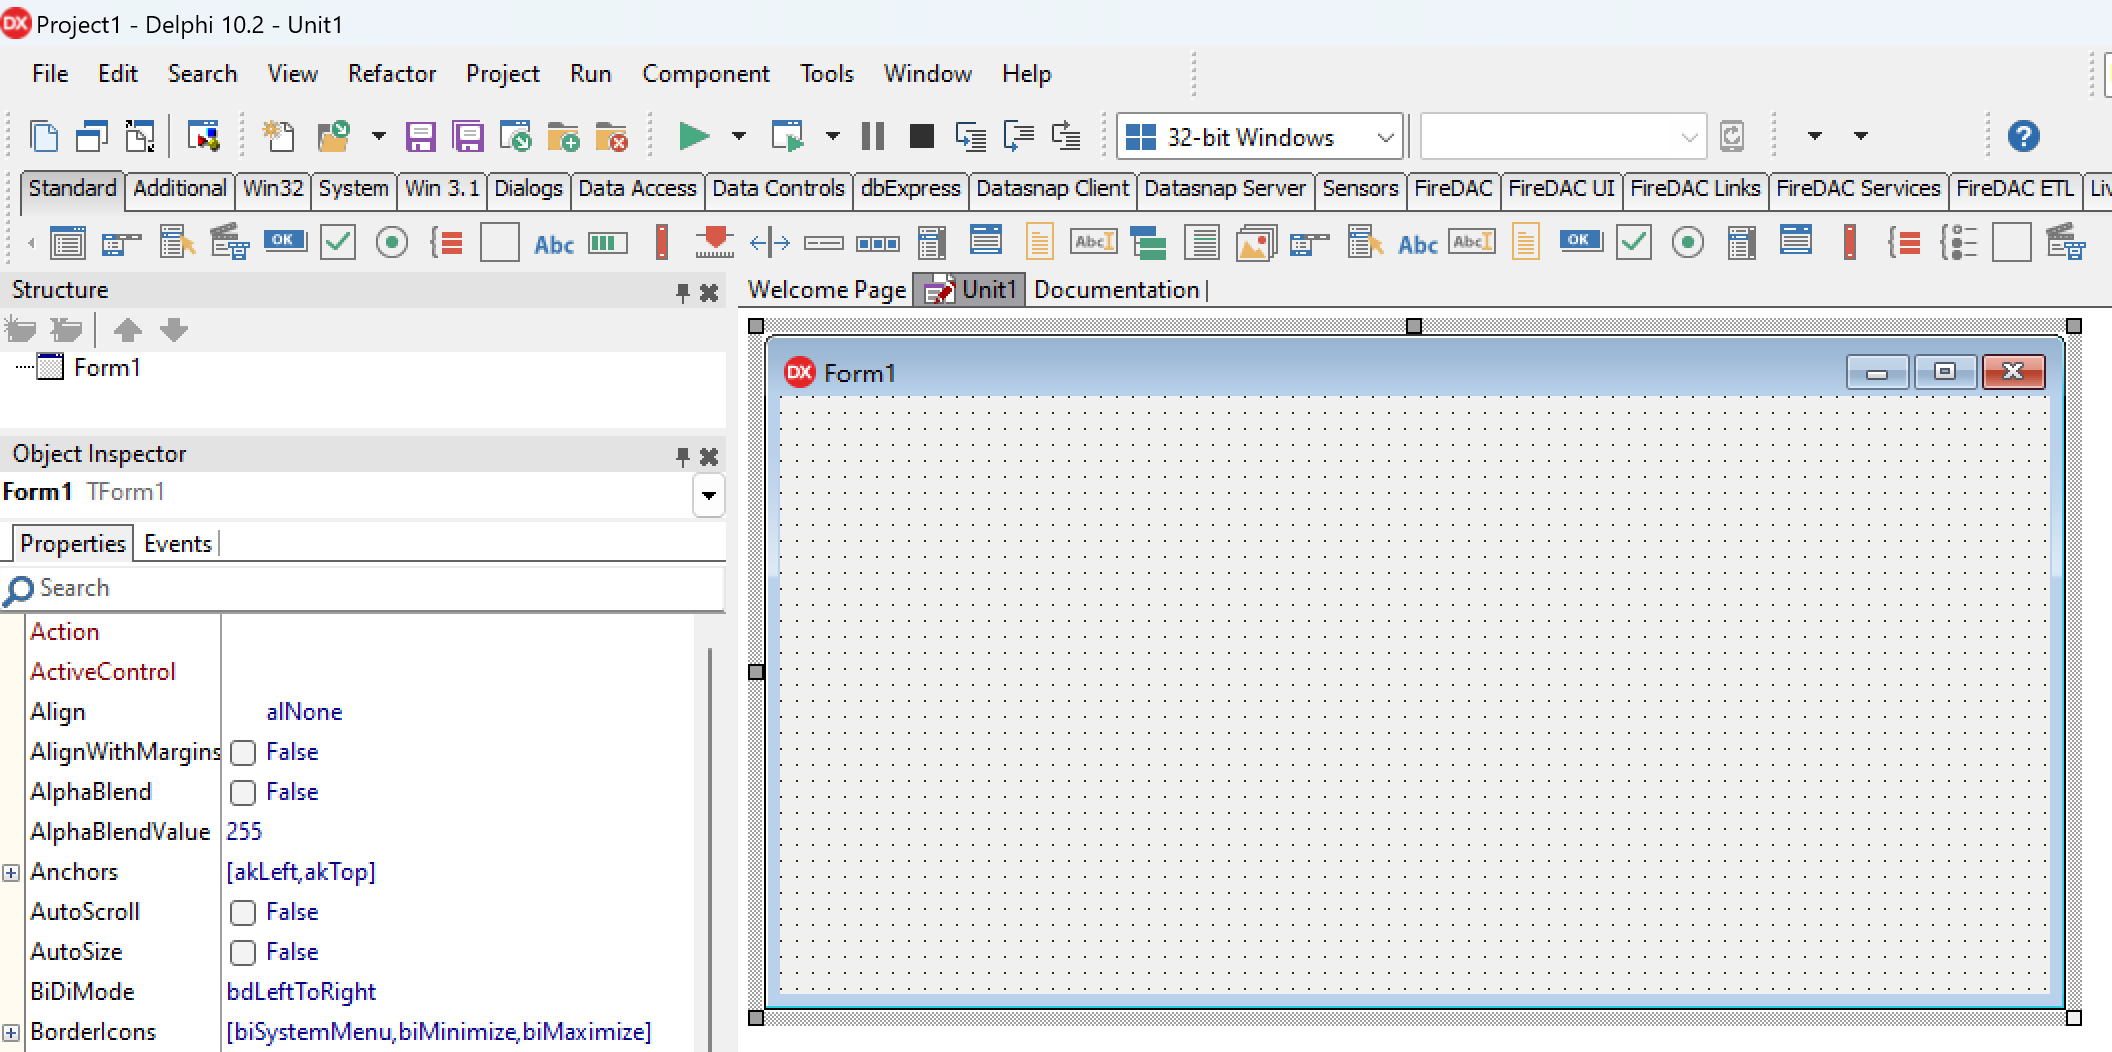Click the Object Inspector vertical scrollbar
The width and height of the screenshot is (2112, 1052).
coord(710,848)
